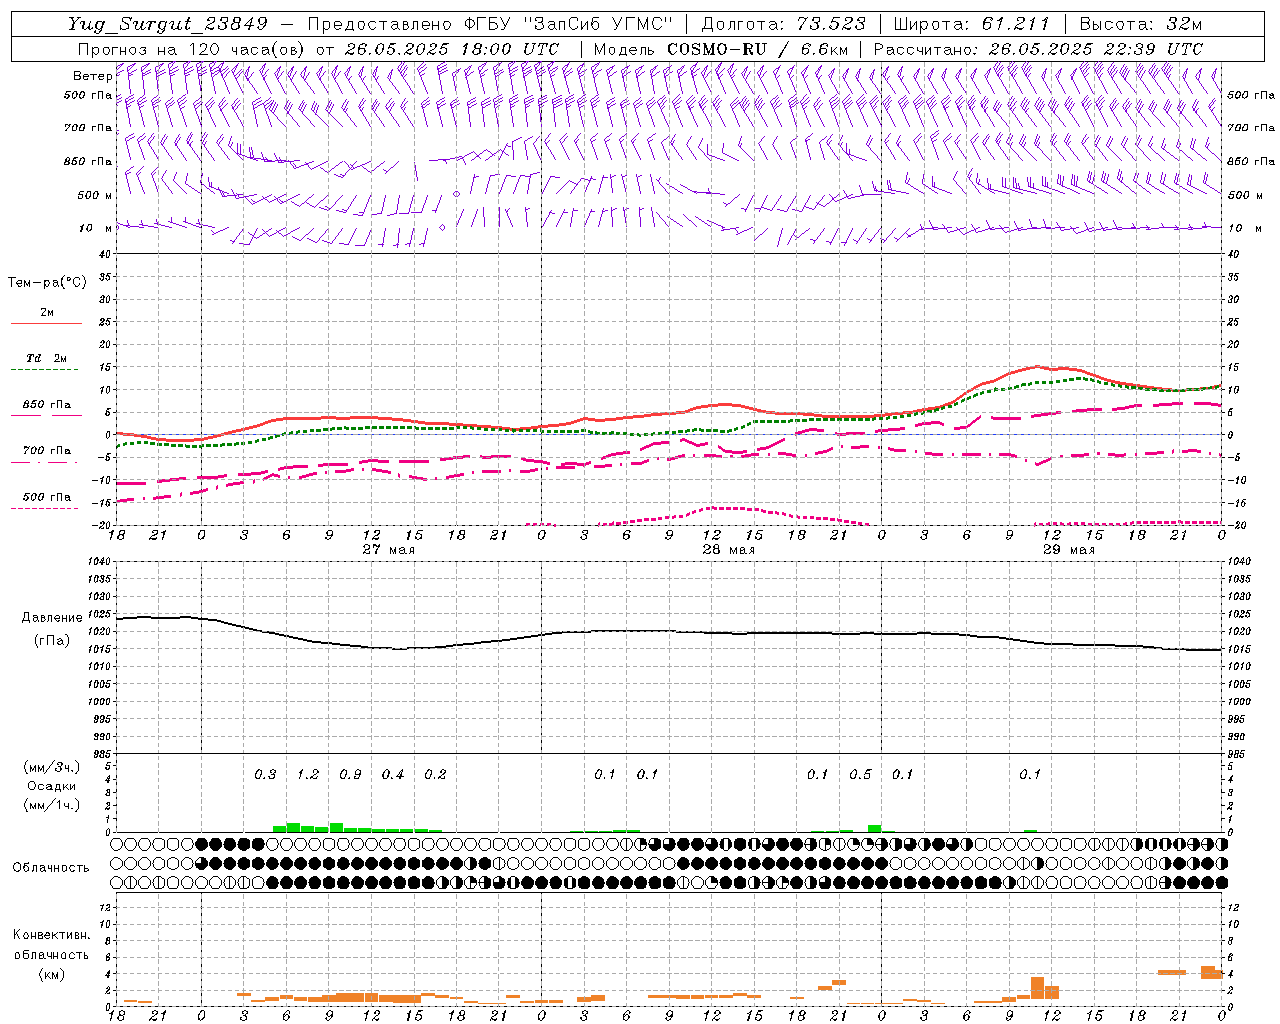Select the Прогноз на 120 часа(ов) header text
The height and width of the screenshot is (1024, 1280).
pyautogui.click(x=193, y=49)
